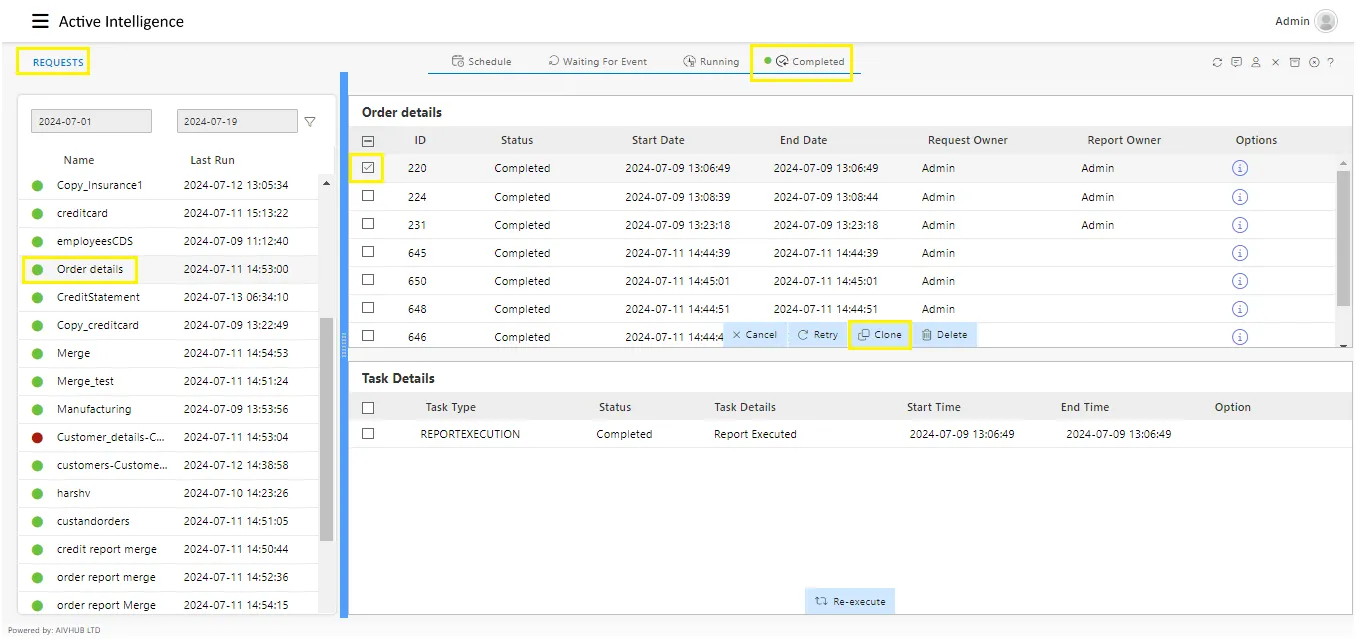Click green status dot beside Merge_test
The height and width of the screenshot is (639, 1356).
pos(38,381)
